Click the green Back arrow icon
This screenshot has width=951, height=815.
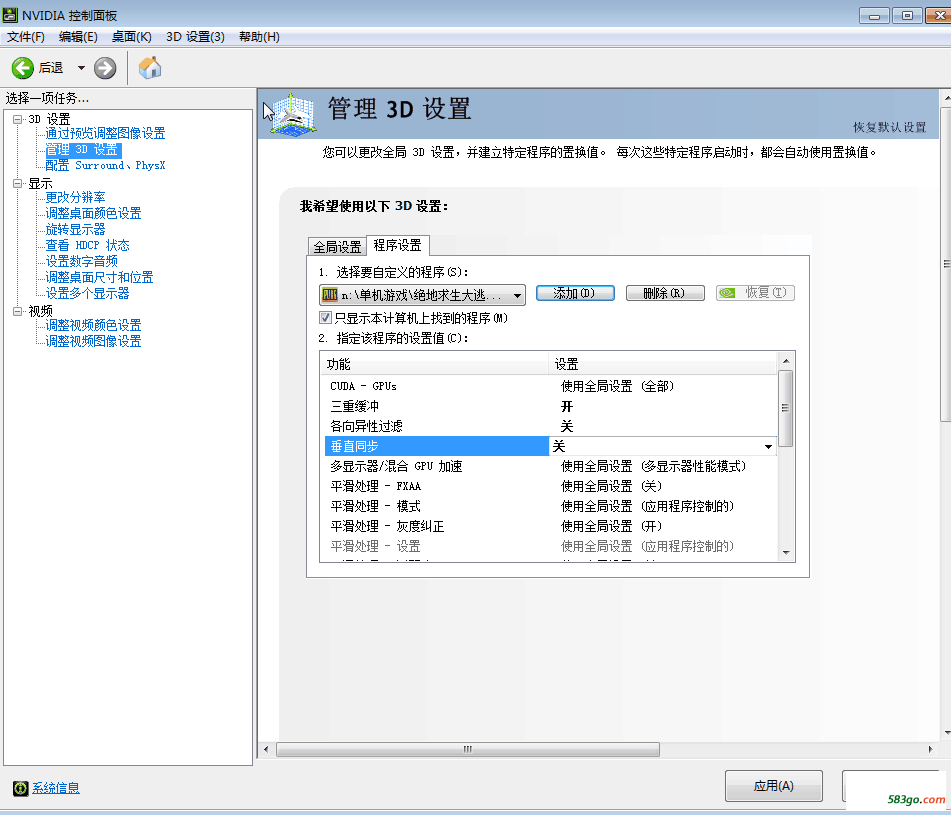coord(22,68)
